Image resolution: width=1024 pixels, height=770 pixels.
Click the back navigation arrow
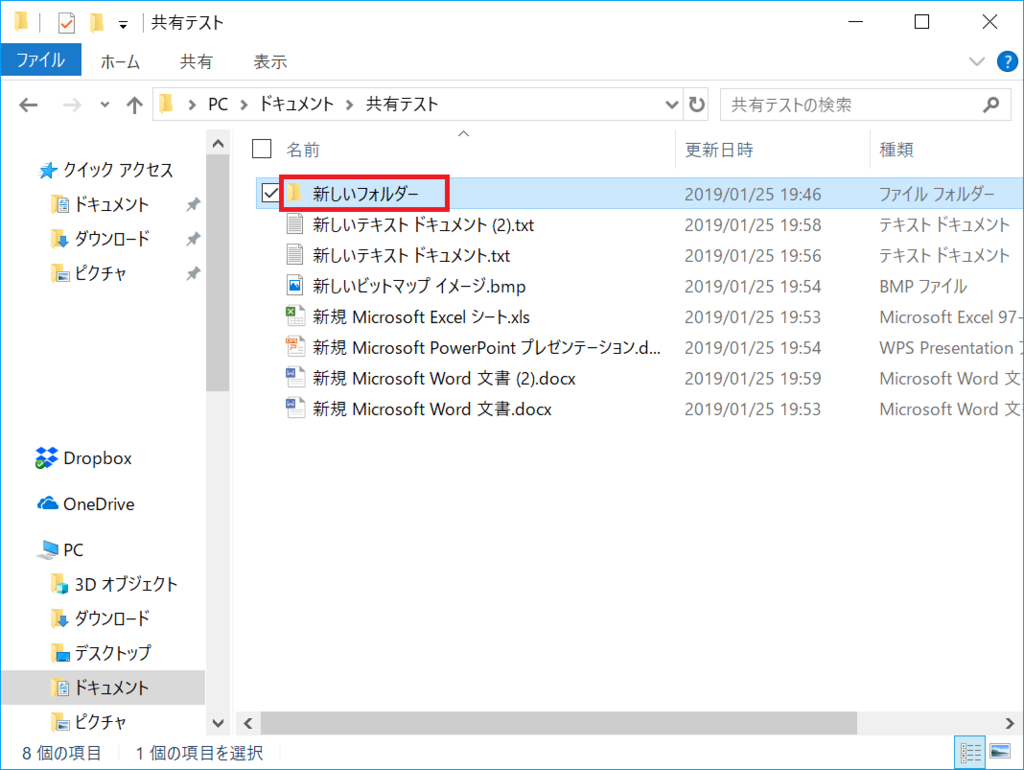click(x=27, y=104)
